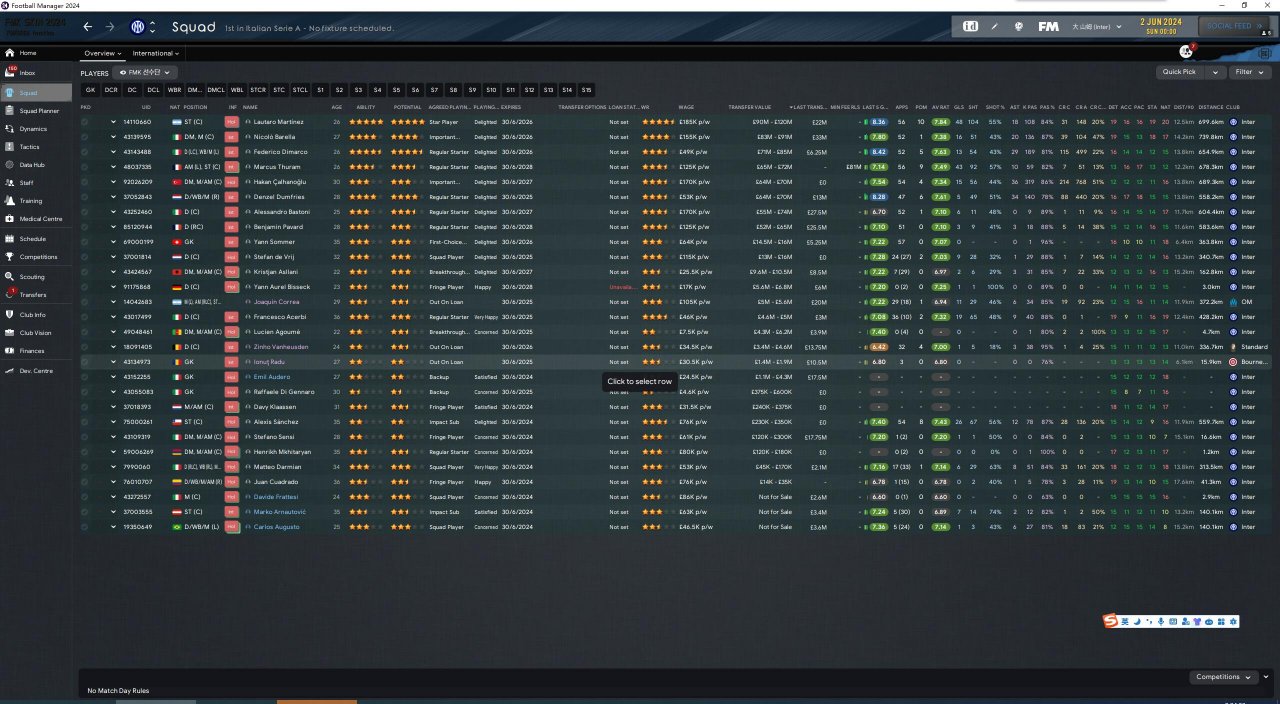Viewport: 1280px width, 704px height.
Task: Open the Inbox with 150 badge
Action: click(x=27, y=73)
